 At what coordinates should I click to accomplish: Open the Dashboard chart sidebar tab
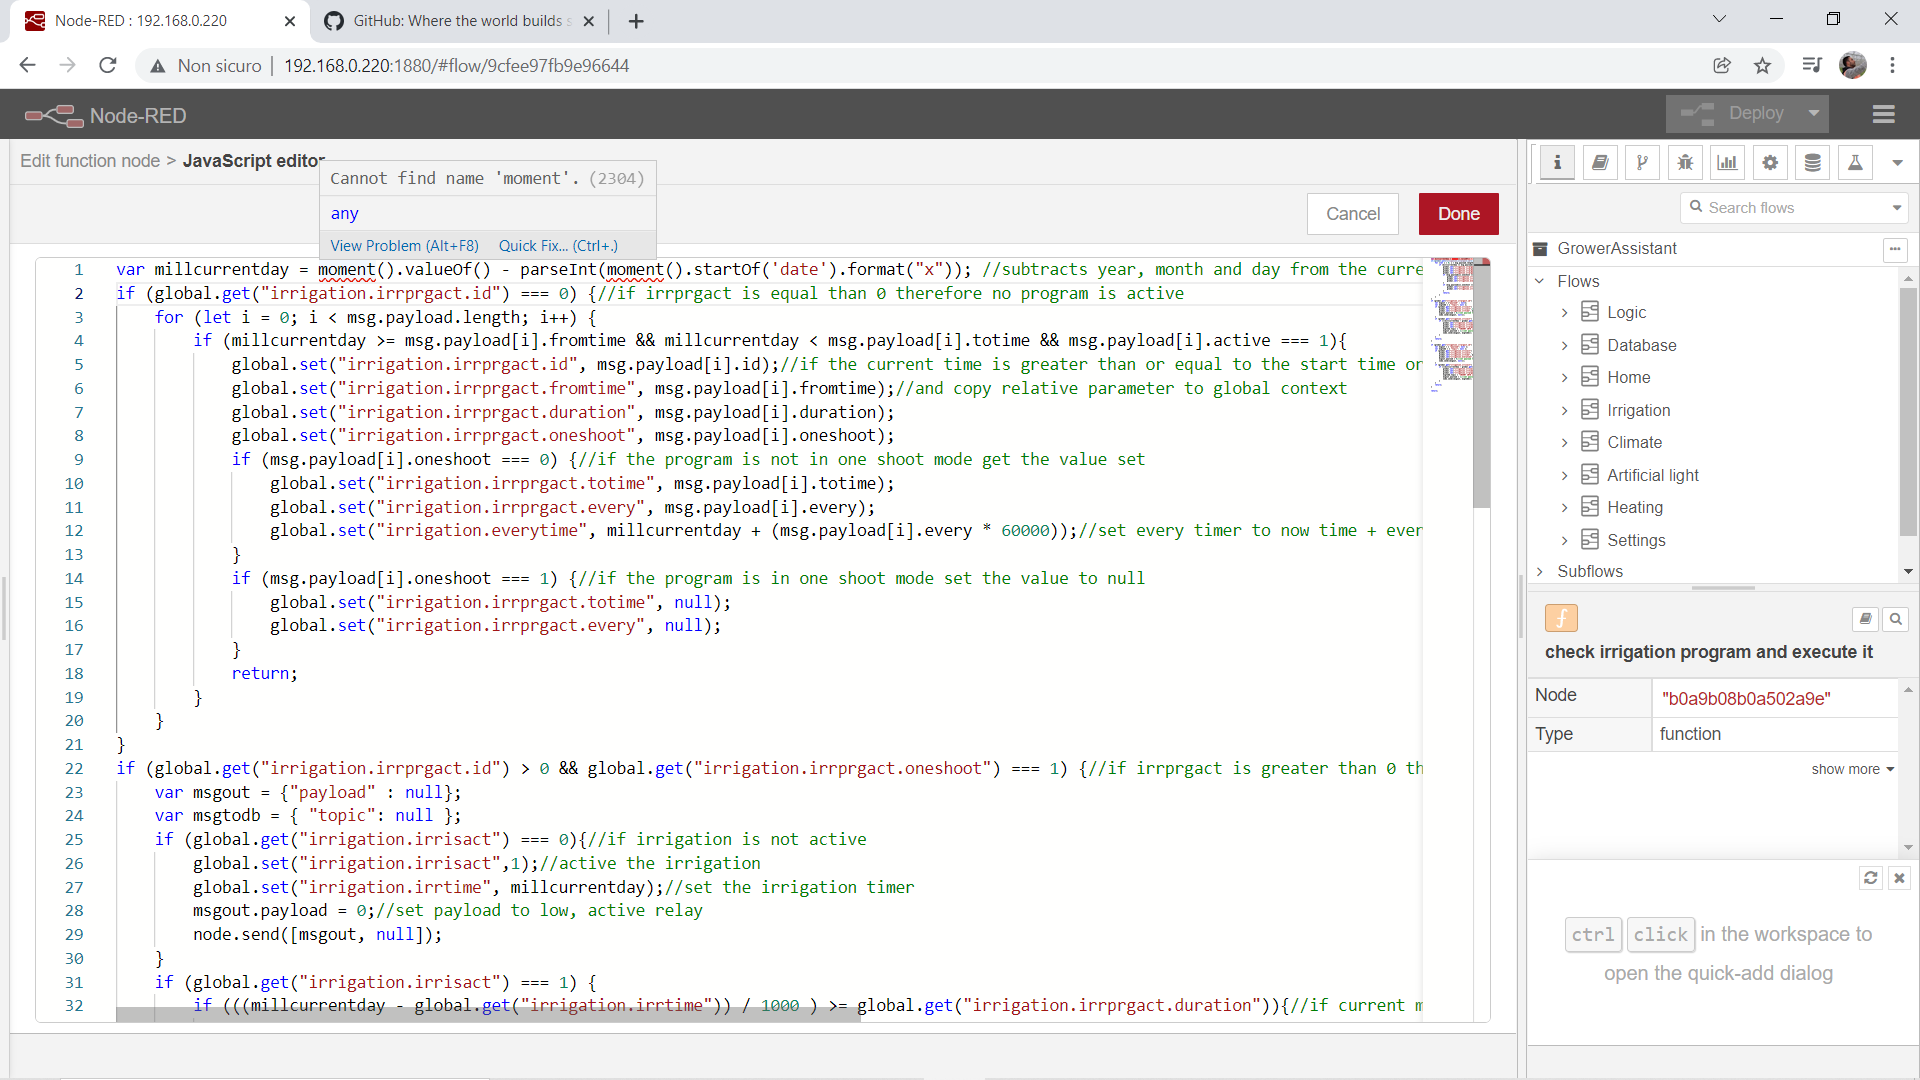(1727, 163)
